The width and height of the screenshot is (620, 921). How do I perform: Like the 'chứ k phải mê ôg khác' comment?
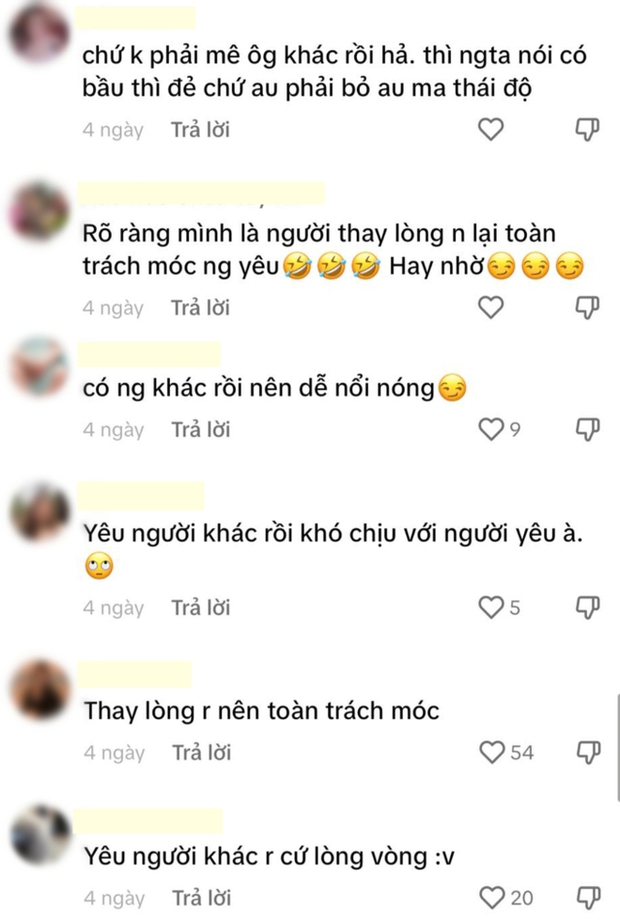(491, 130)
